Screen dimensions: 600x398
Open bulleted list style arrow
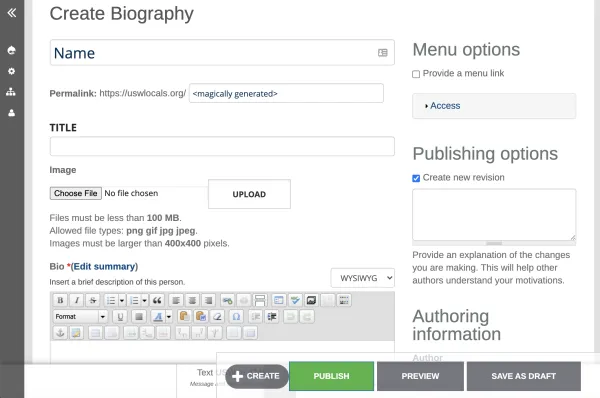[x=122, y=300]
